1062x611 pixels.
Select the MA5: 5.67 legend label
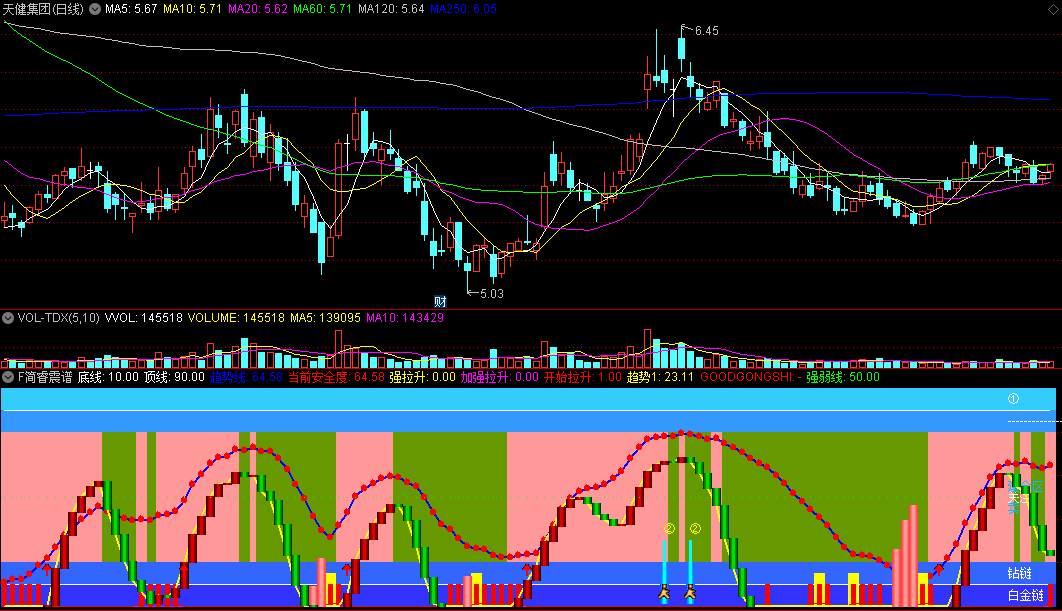coord(131,9)
